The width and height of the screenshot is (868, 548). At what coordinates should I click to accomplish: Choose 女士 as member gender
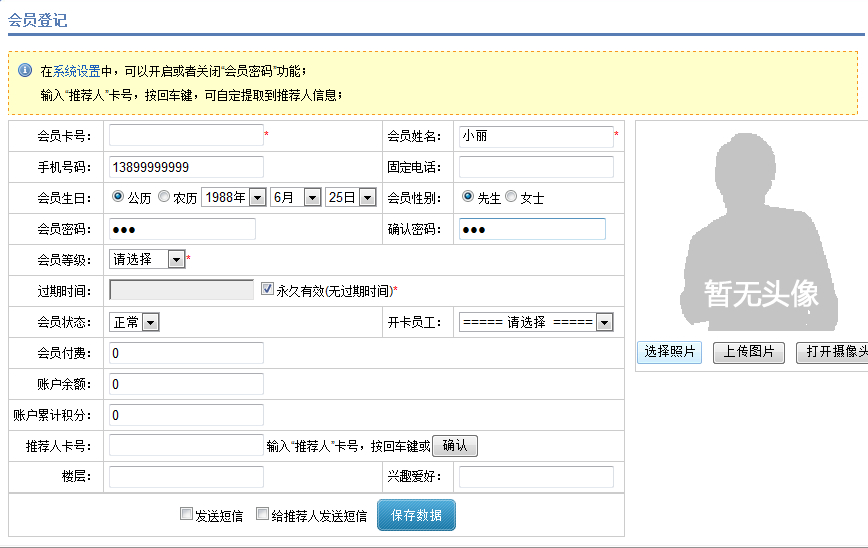511,197
